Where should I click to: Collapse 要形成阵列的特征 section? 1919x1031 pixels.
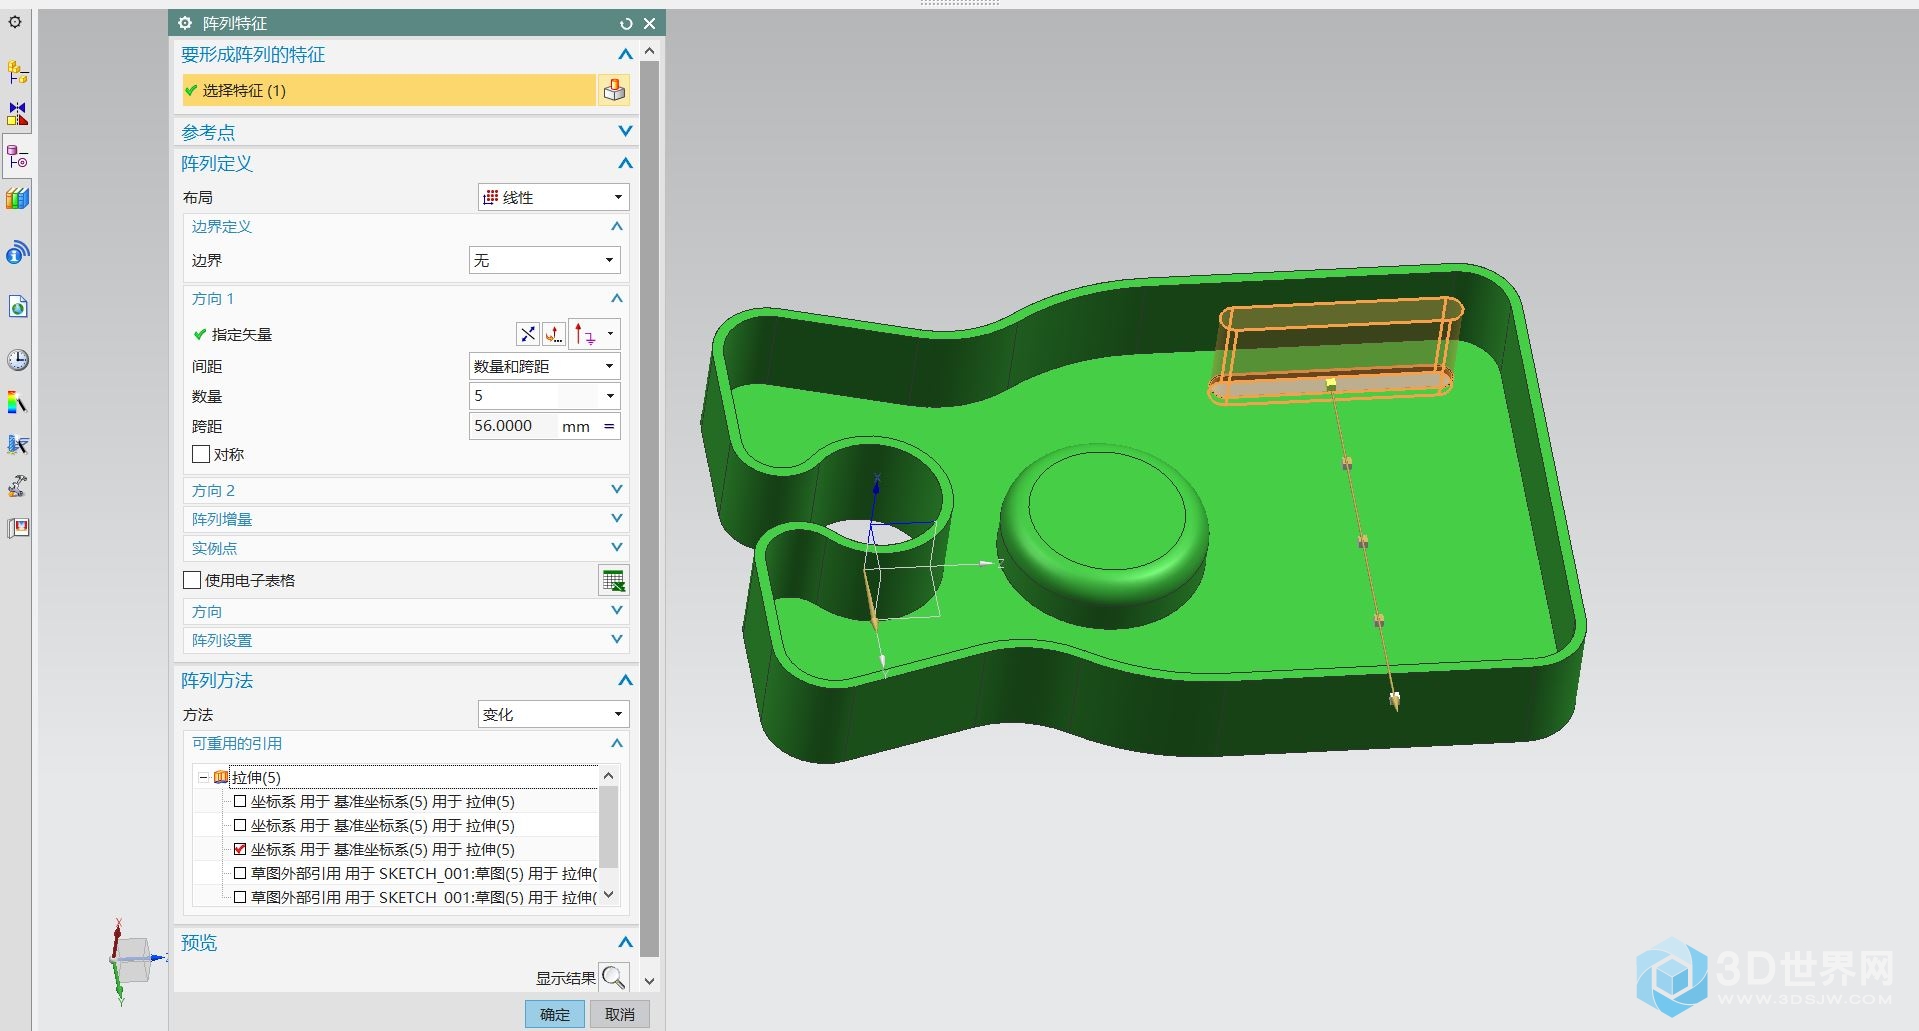(625, 54)
